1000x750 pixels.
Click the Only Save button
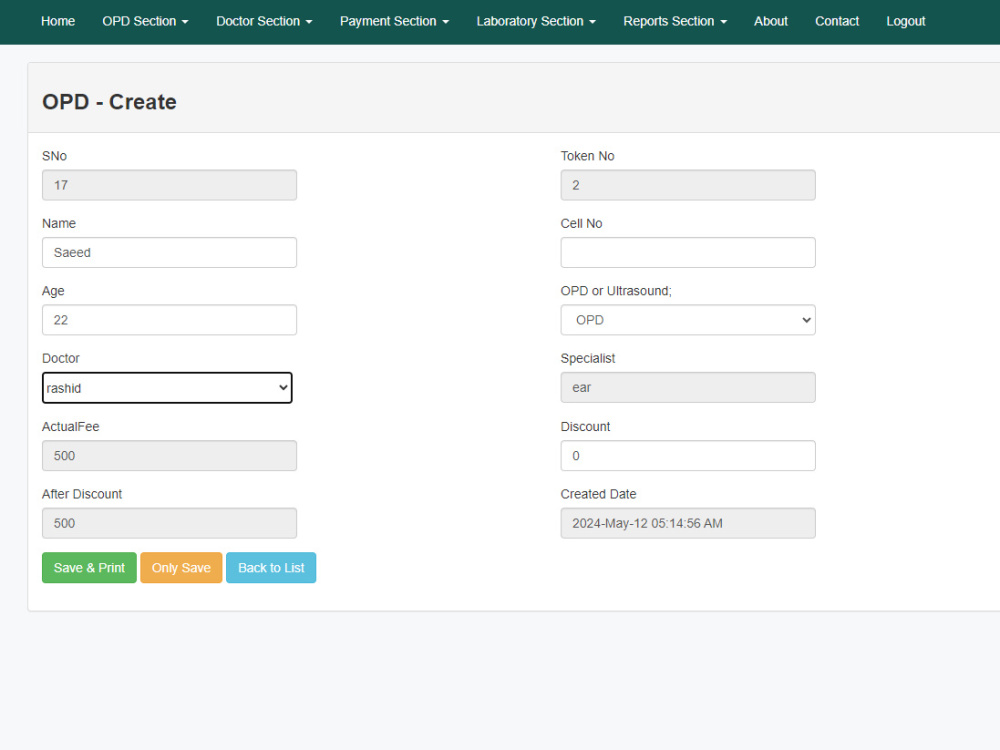[181, 567]
